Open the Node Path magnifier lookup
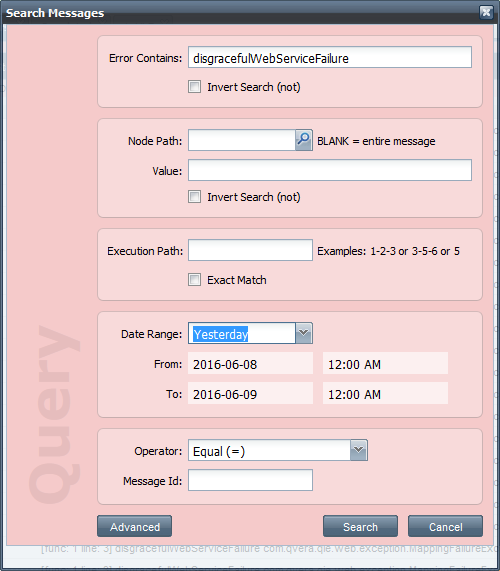The height and width of the screenshot is (571, 500). [x=303, y=140]
